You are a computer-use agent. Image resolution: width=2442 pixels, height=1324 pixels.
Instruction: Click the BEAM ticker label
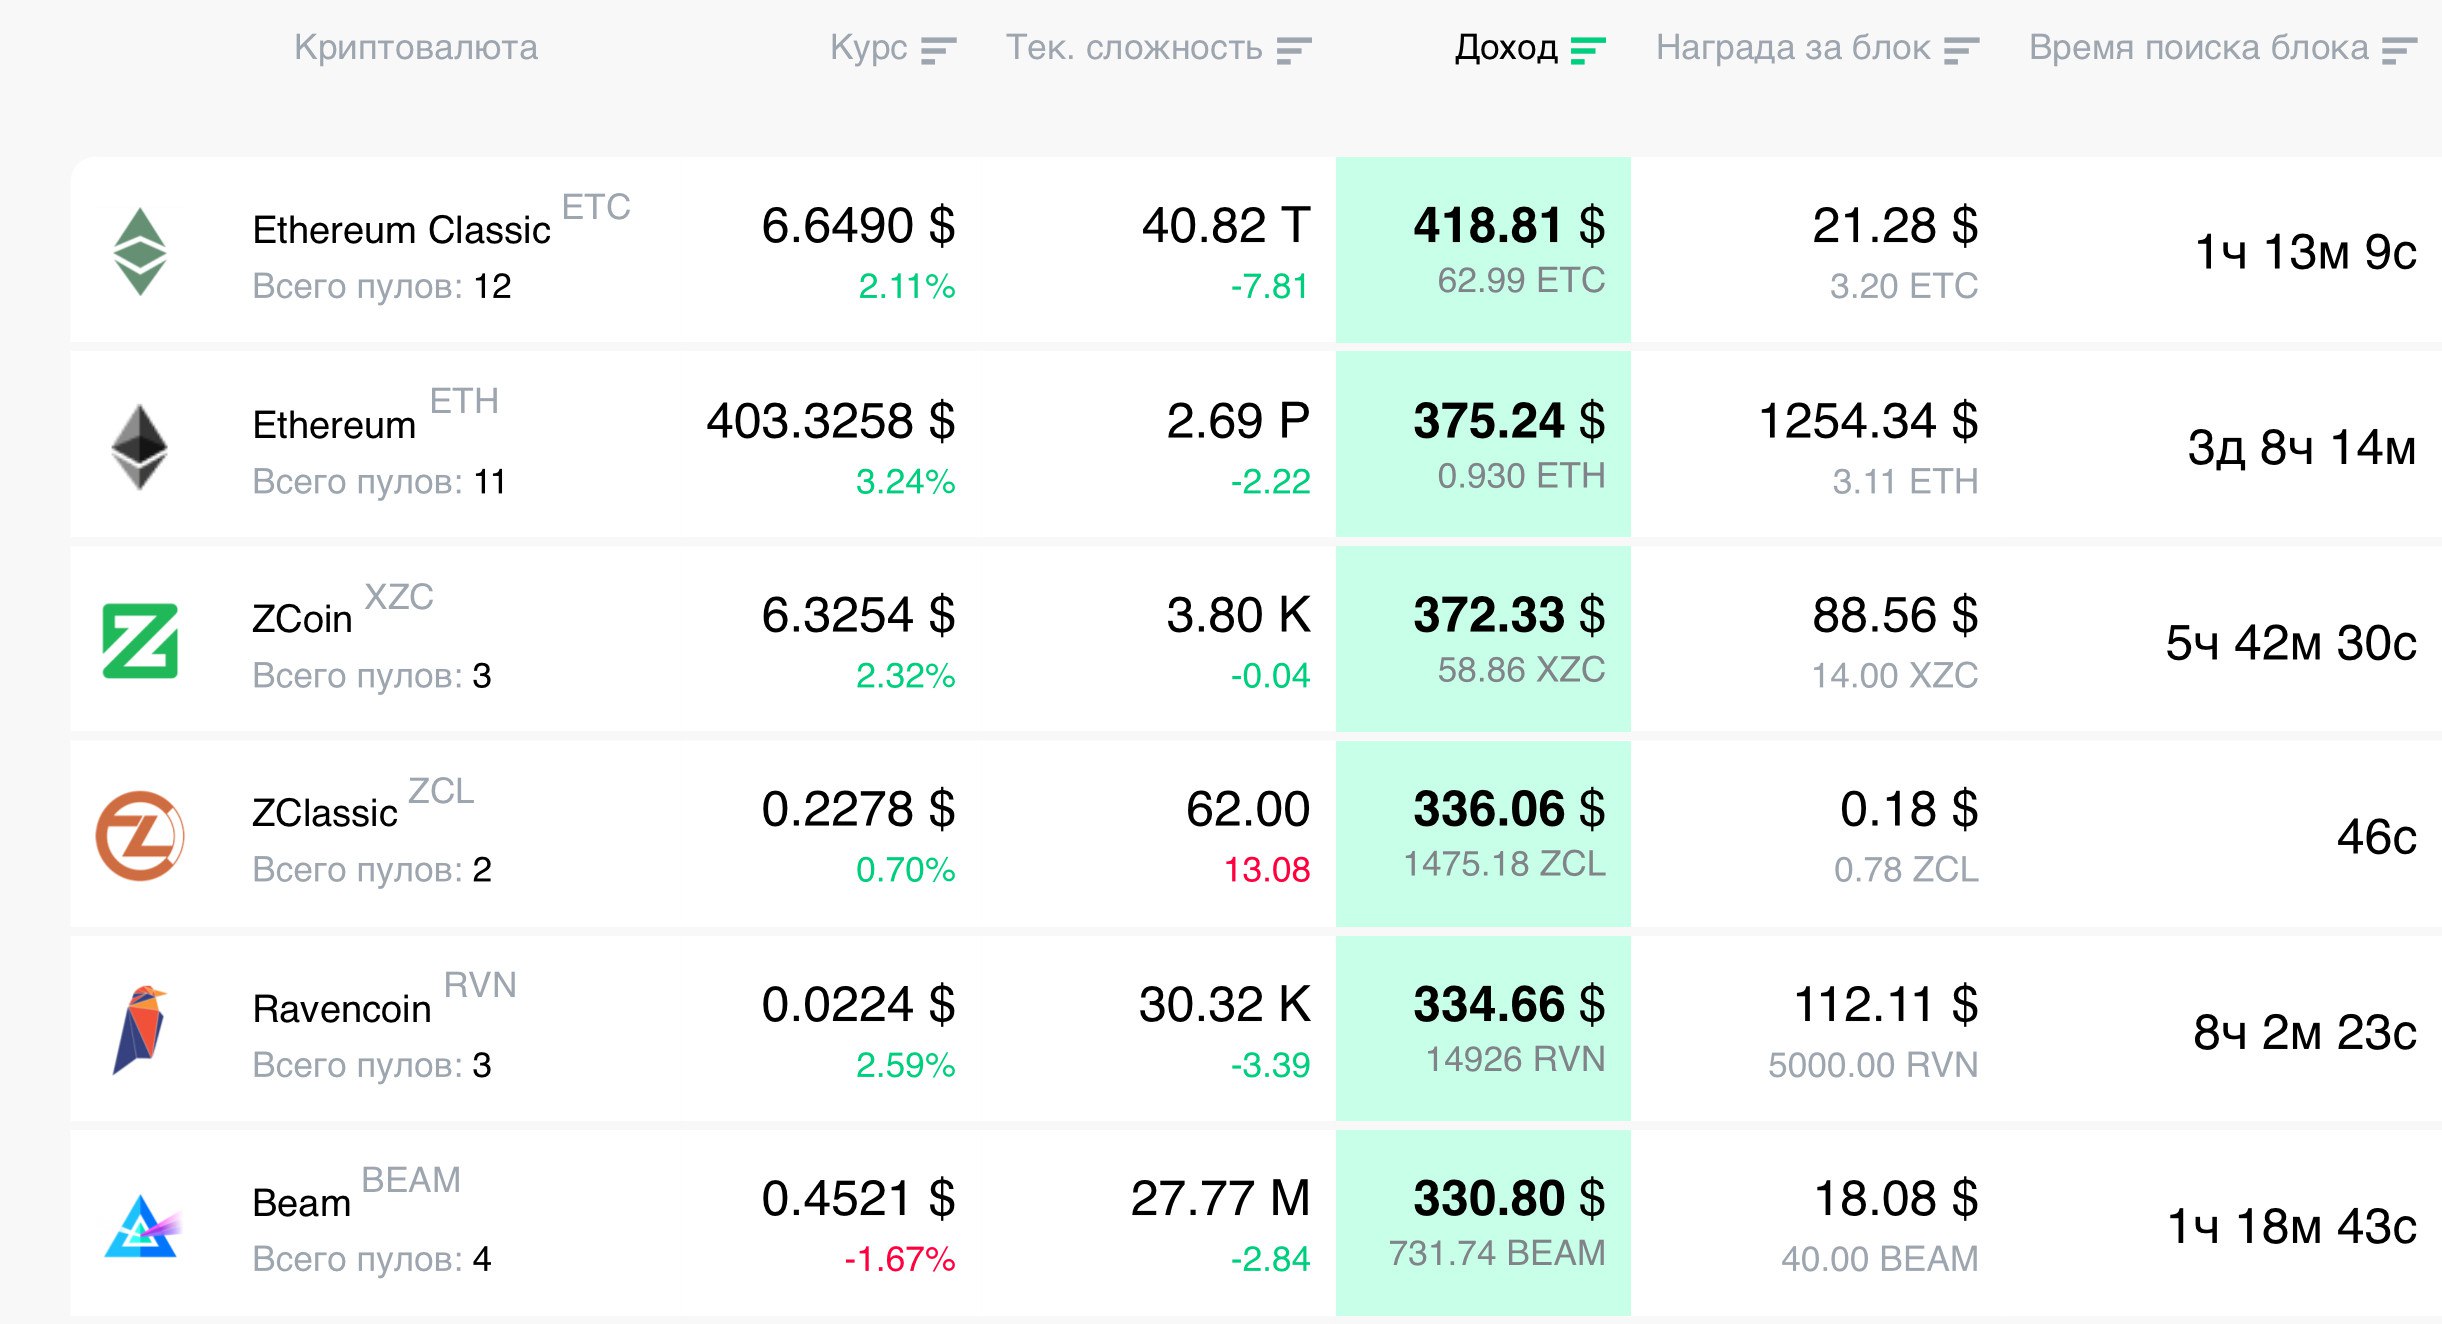pos(411,1180)
